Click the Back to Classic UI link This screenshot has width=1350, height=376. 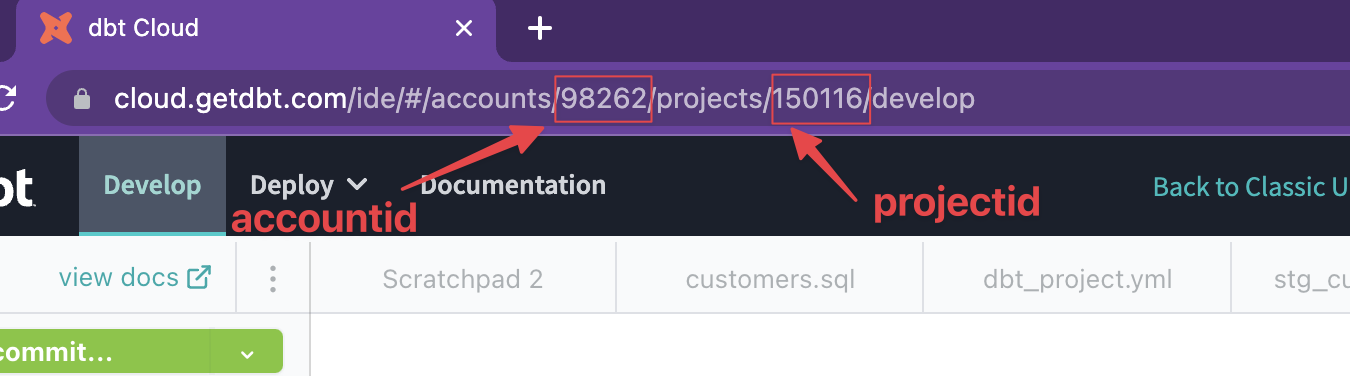point(1251,187)
